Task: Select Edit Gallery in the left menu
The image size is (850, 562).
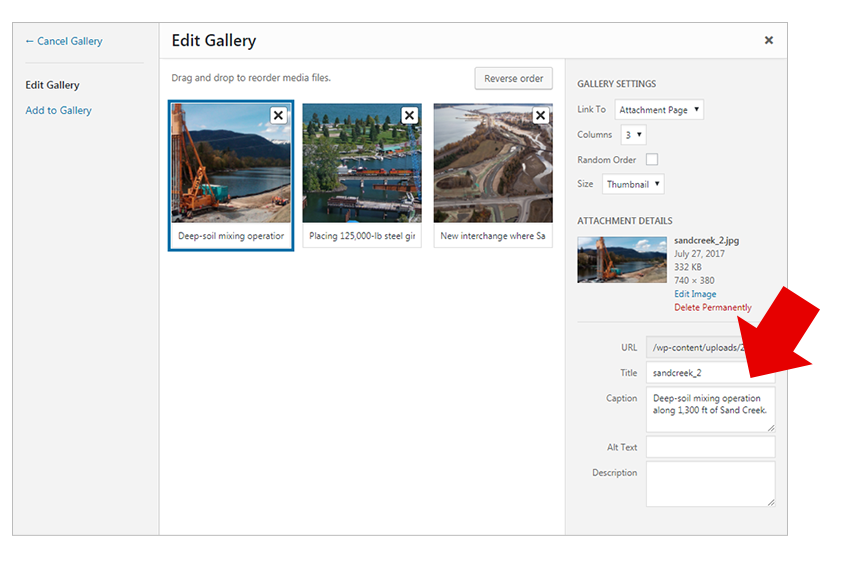Action: (x=52, y=85)
